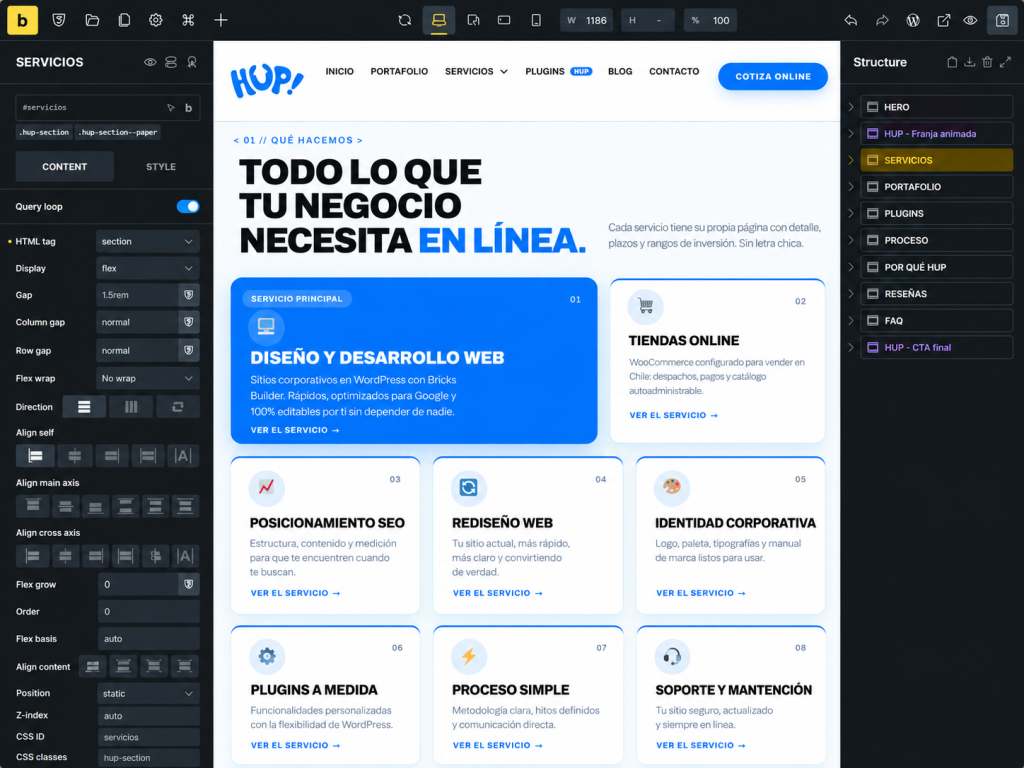Image resolution: width=1024 pixels, height=768 pixels.
Task: Open the settings gear in top toolbar
Action: point(155,20)
